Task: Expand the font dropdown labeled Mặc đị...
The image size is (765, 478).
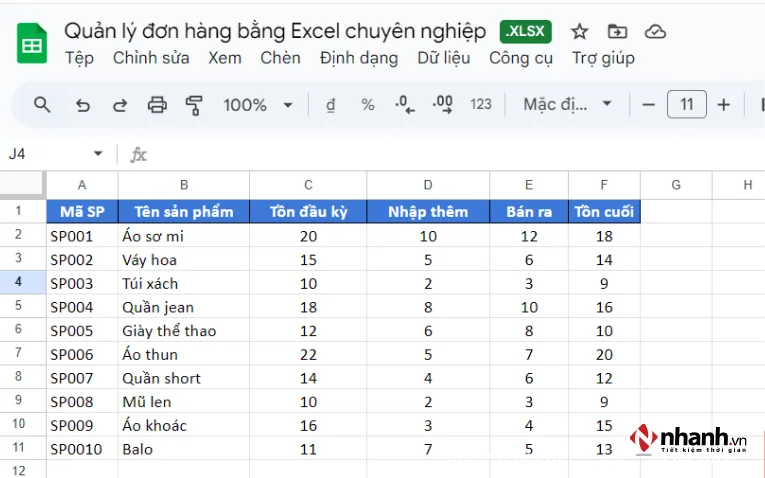Action: pos(568,105)
